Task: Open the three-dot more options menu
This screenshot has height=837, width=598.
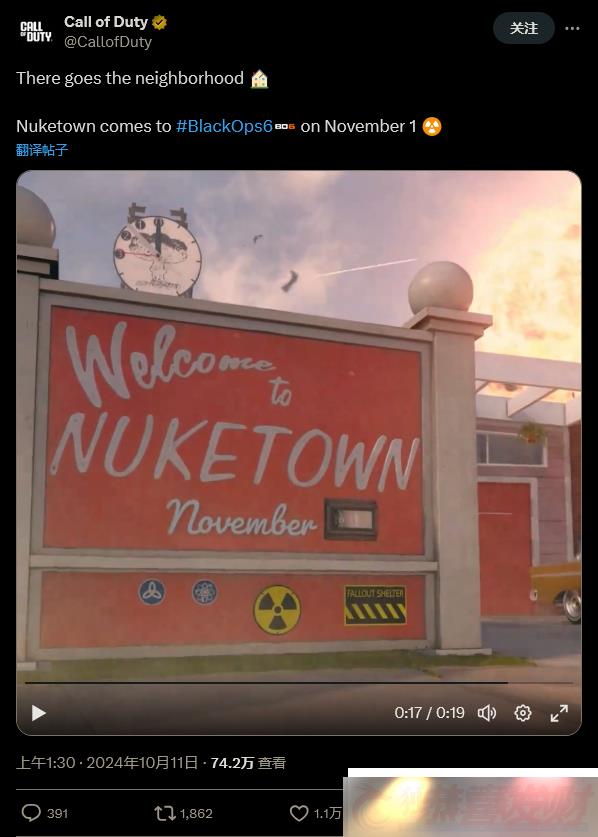Action: point(572,28)
